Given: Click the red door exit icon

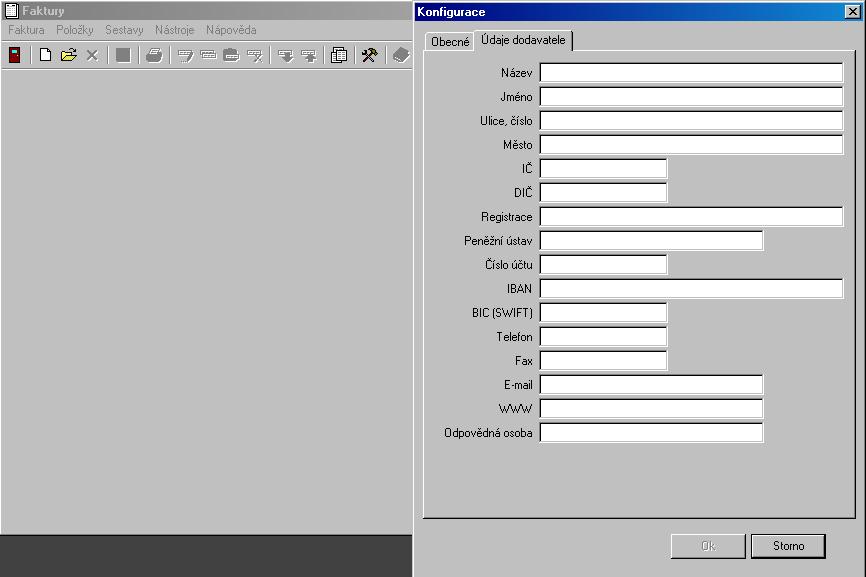Looking at the screenshot, I should [x=15, y=55].
